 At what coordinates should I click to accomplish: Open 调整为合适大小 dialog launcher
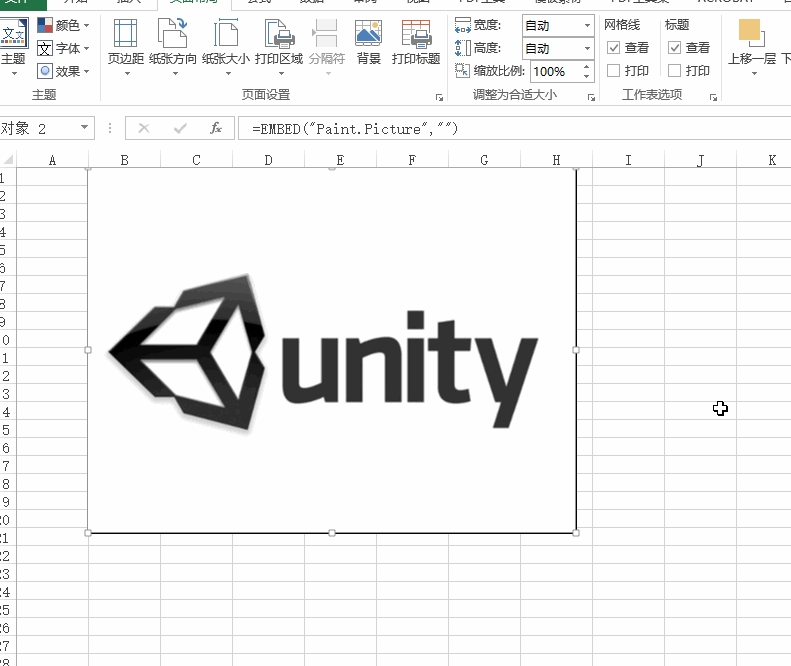591,97
